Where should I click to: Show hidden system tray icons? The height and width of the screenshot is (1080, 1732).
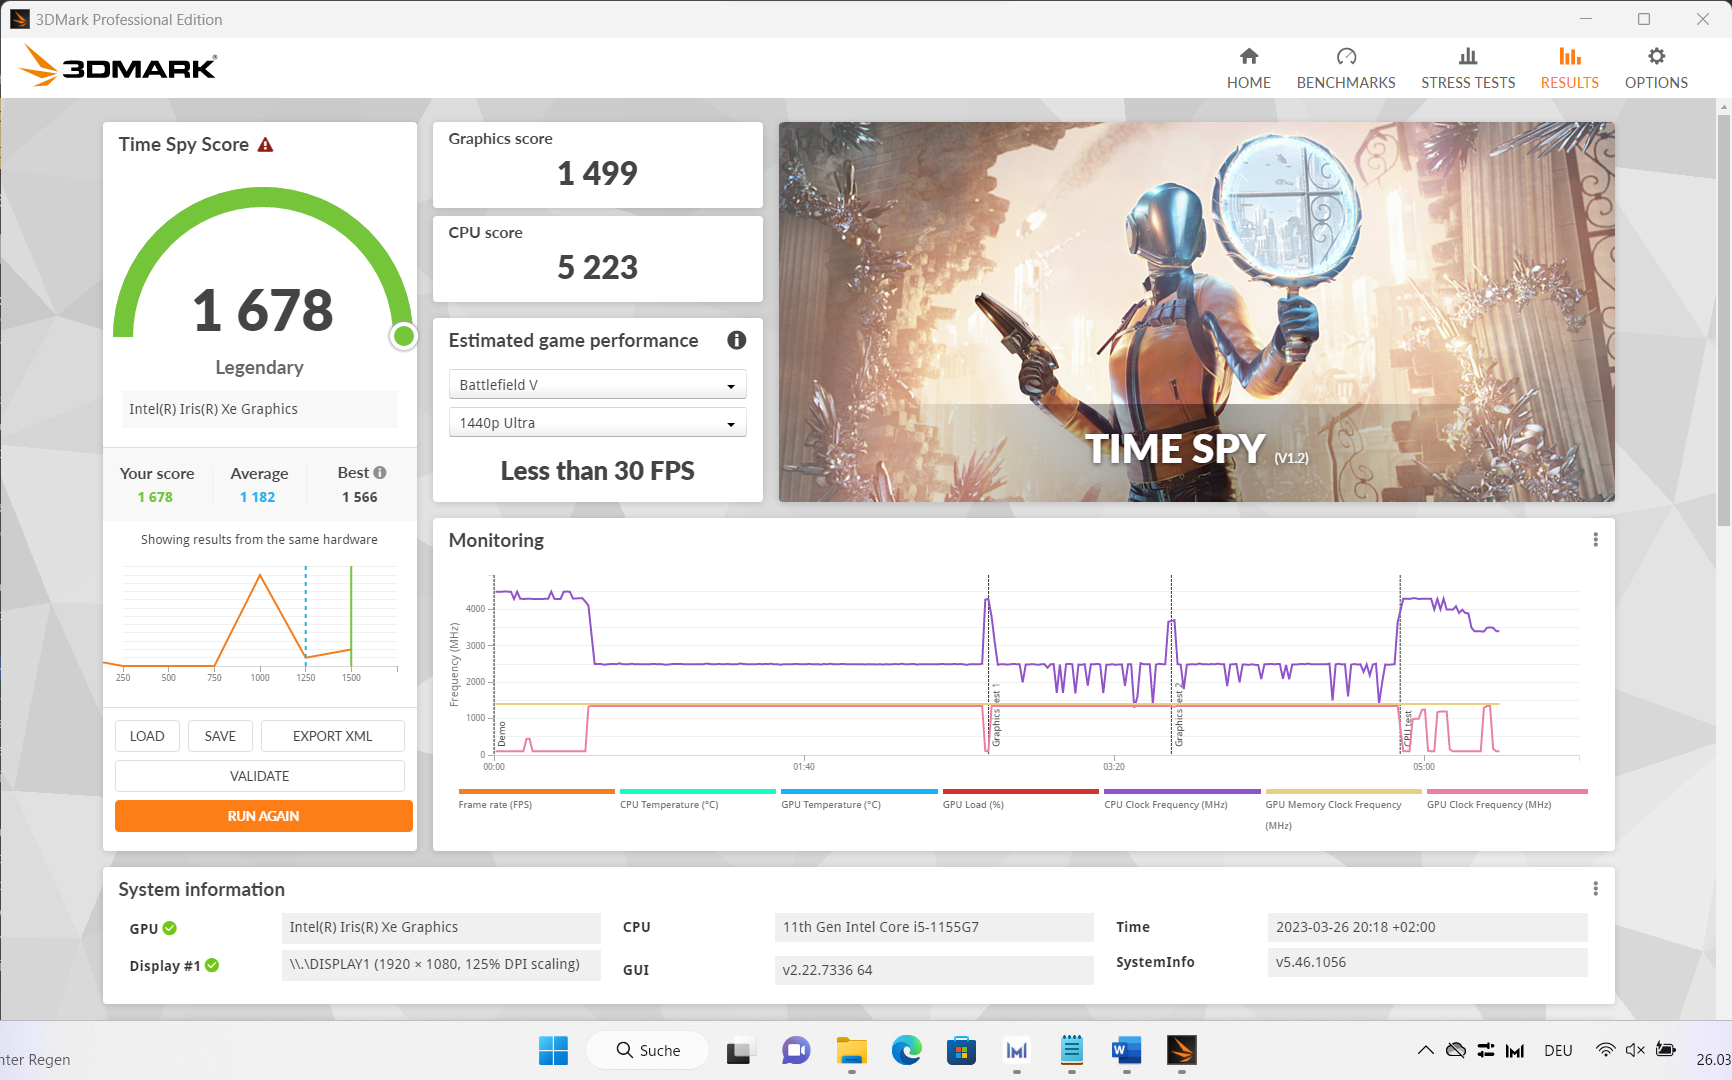click(1426, 1050)
